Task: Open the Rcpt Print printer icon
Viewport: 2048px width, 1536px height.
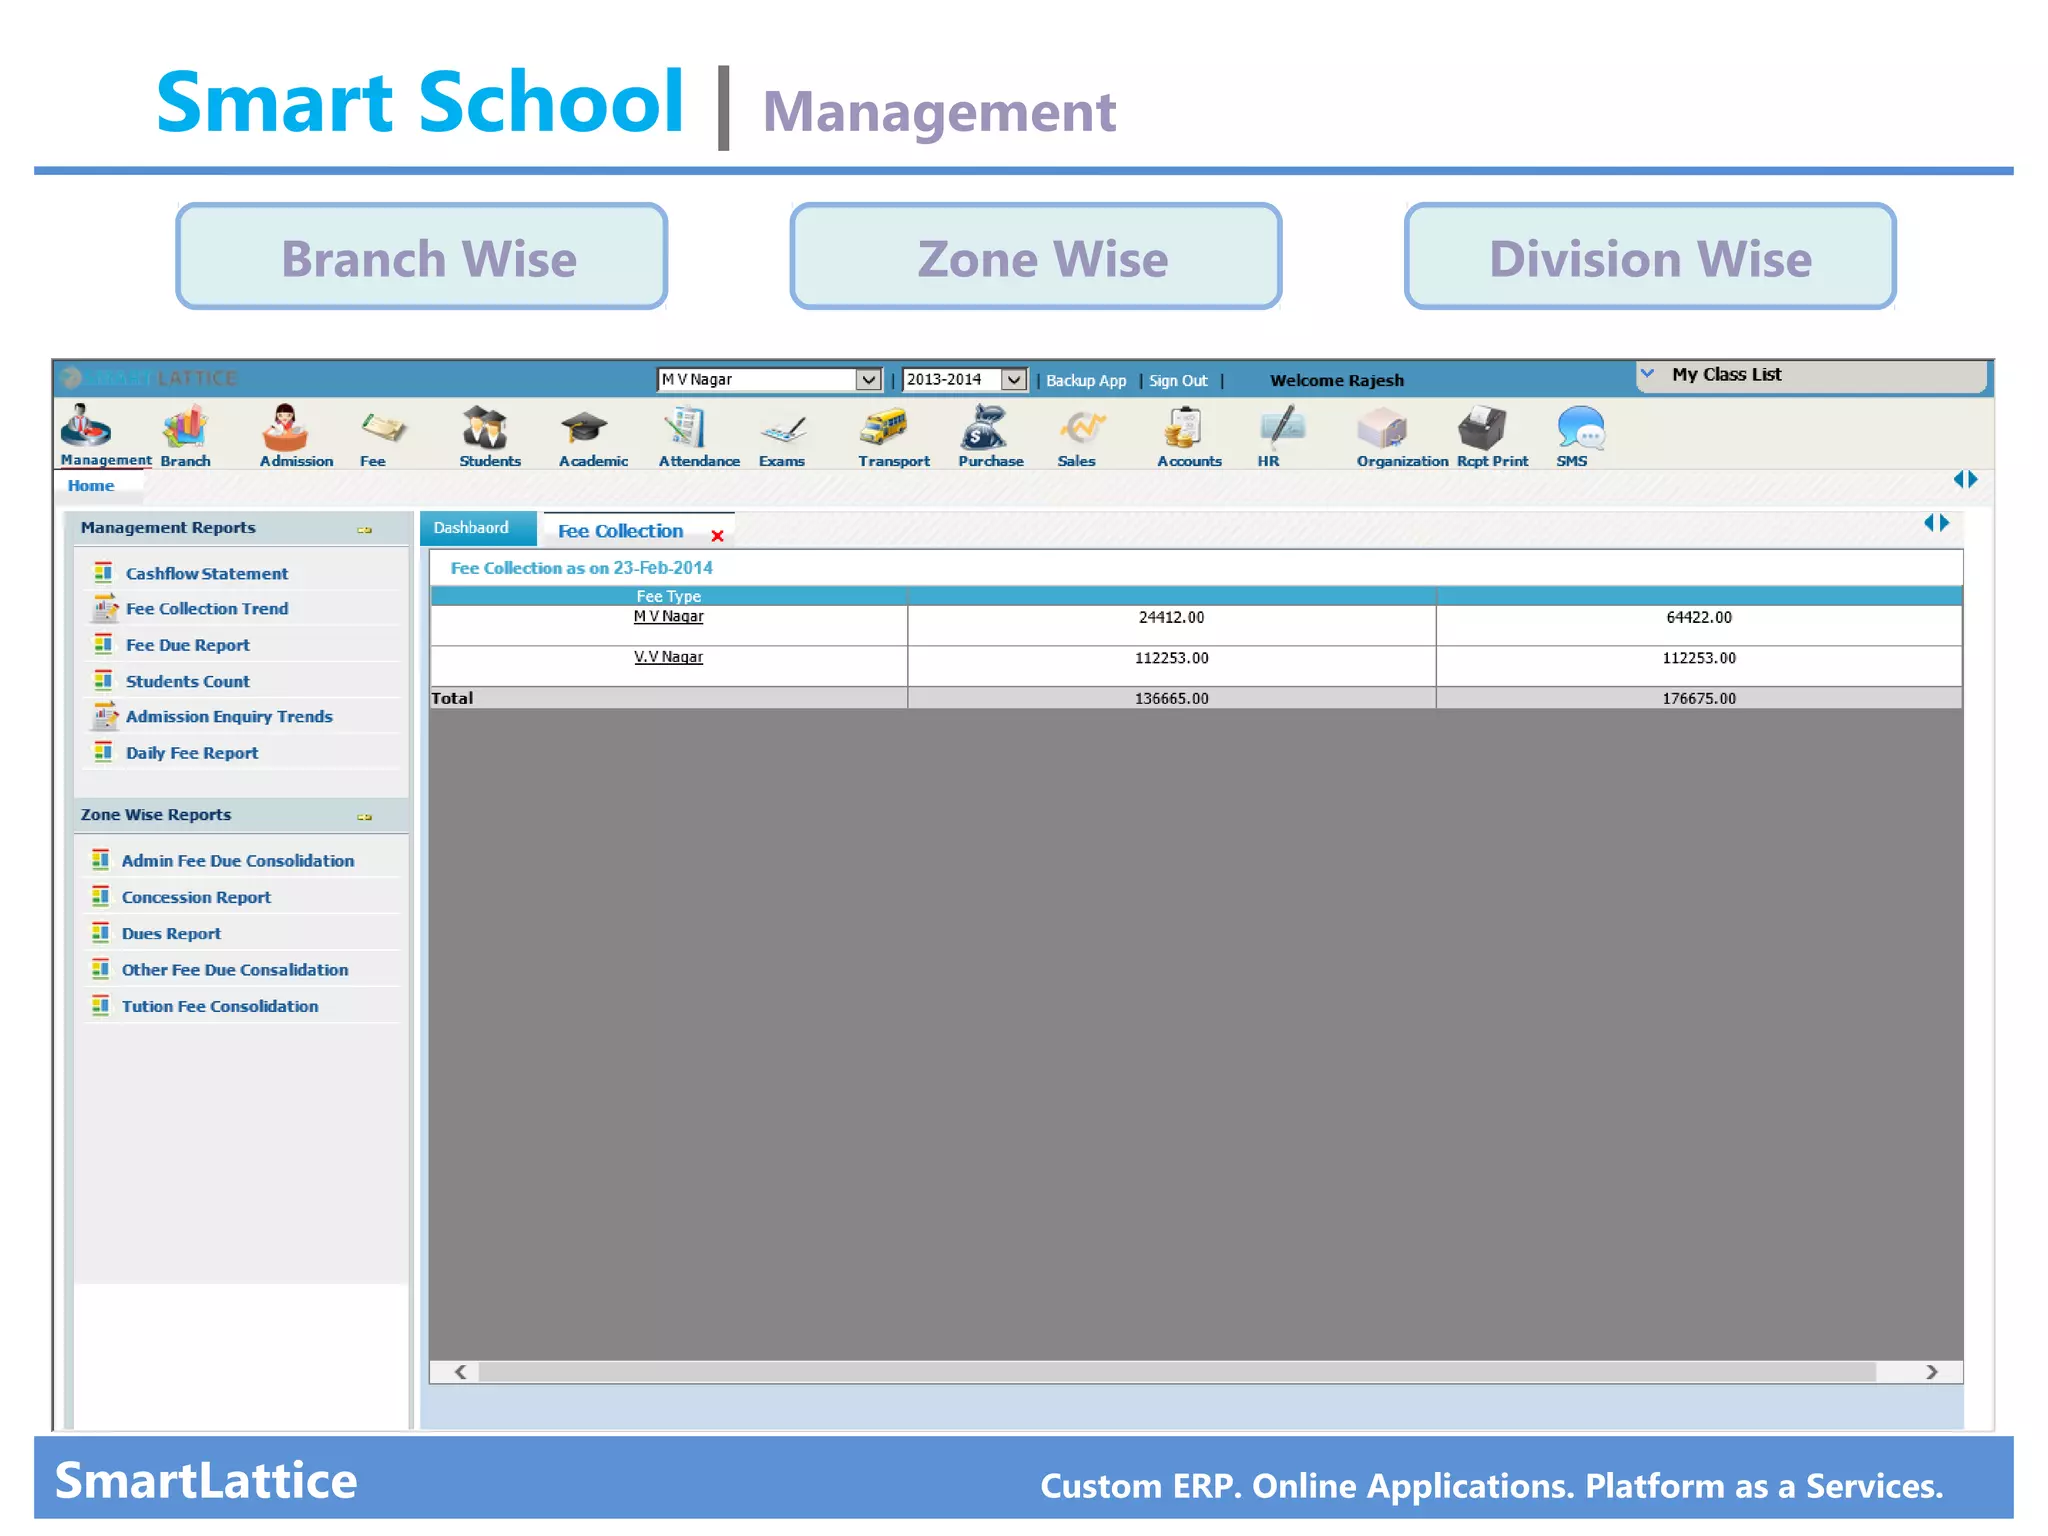Action: (1481, 427)
